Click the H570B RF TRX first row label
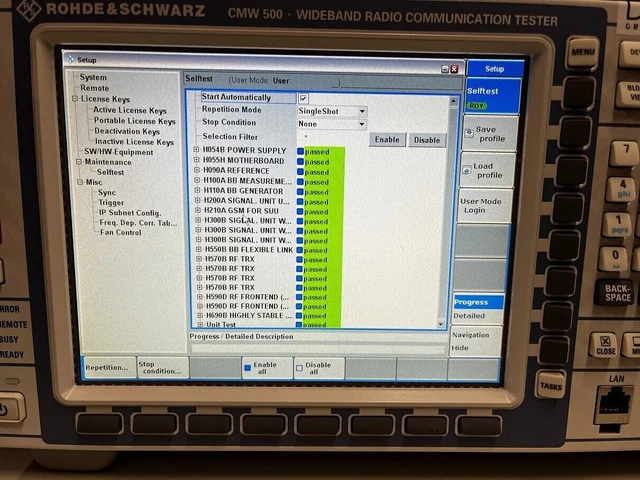The width and height of the screenshot is (640, 480). [230, 259]
